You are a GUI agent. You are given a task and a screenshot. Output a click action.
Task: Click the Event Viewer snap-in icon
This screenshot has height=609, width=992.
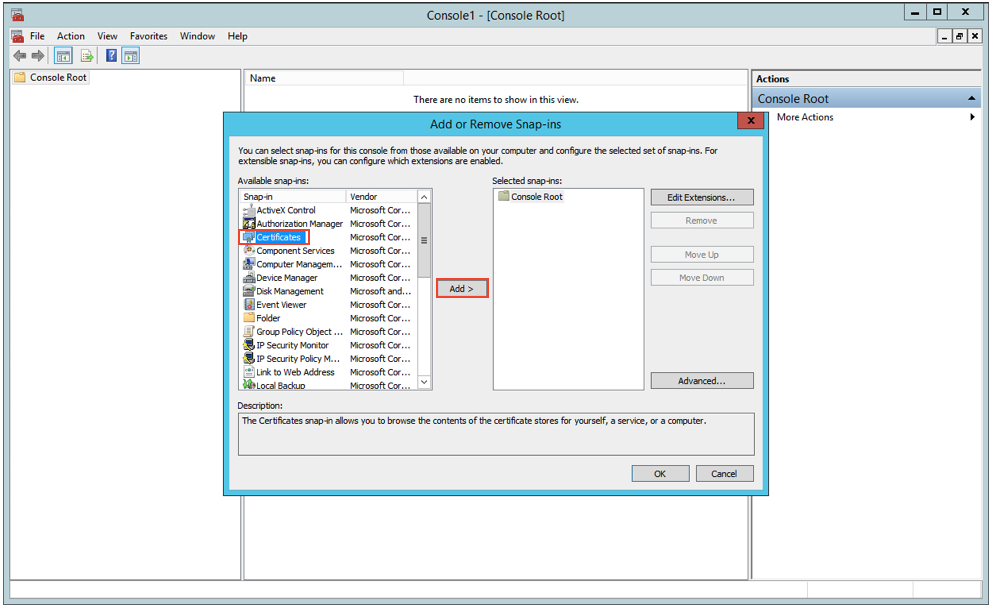(x=249, y=304)
